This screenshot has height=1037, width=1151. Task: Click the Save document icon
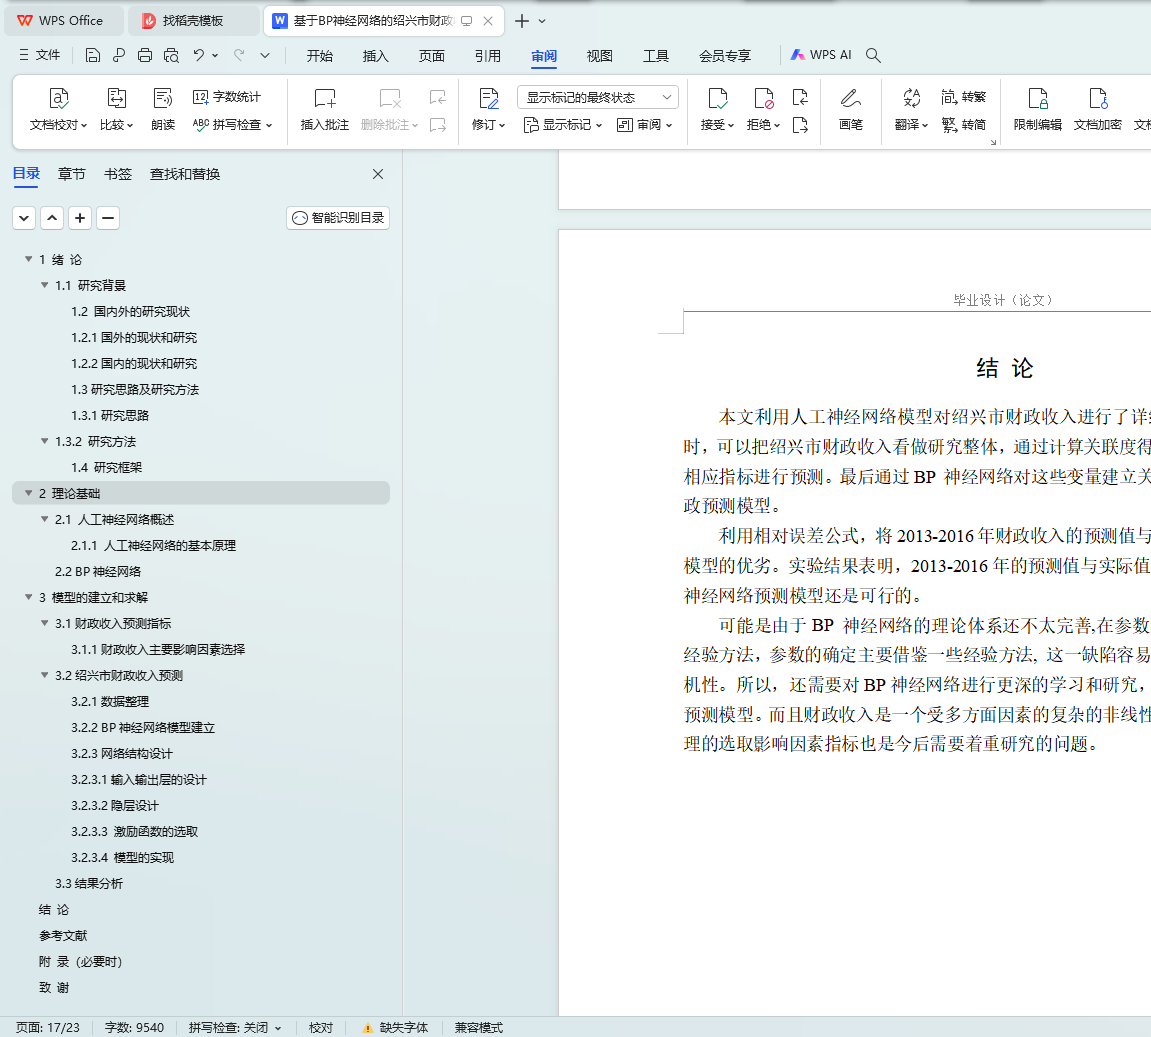(x=92, y=55)
